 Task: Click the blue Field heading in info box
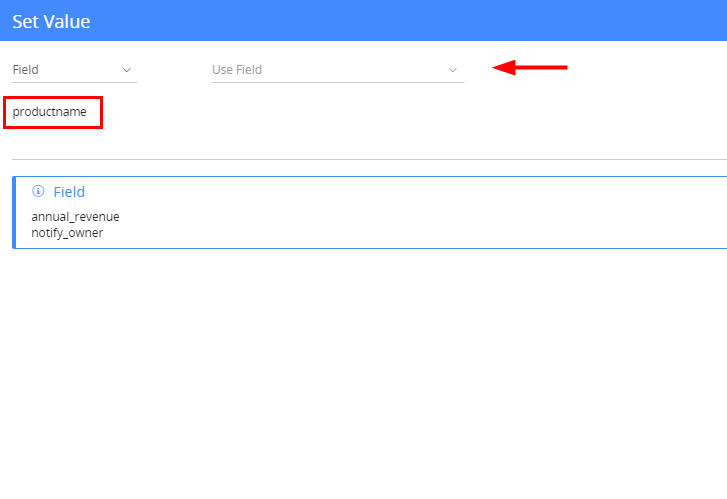tap(69, 192)
